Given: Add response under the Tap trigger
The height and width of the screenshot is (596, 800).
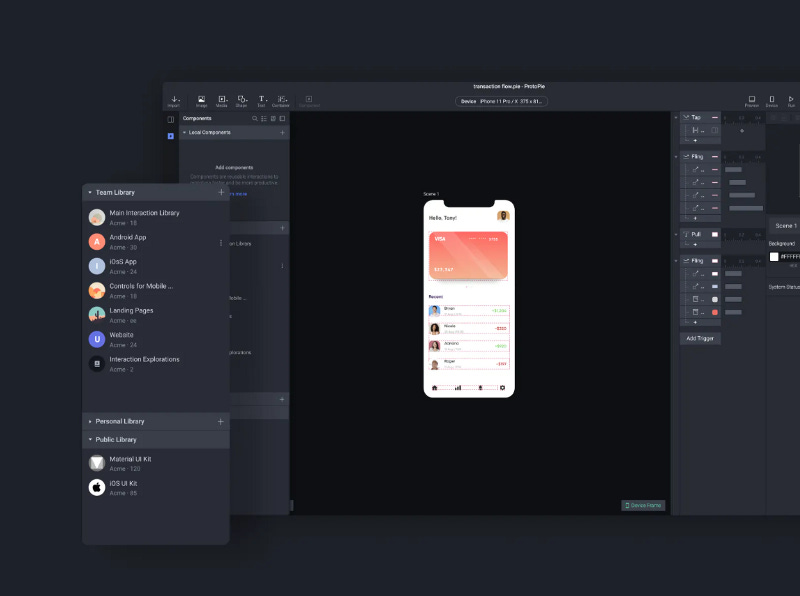Looking at the screenshot, I should (695, 140).
